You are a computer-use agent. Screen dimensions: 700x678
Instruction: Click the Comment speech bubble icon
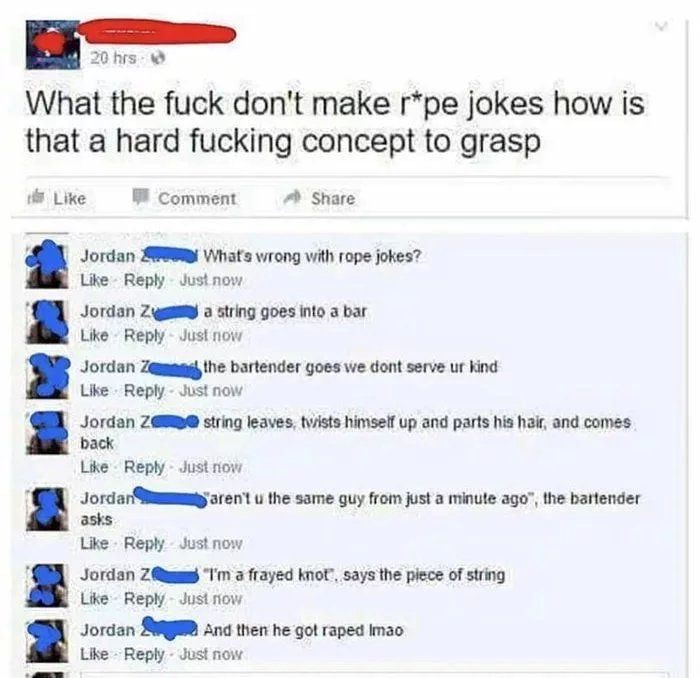(x=140, y=197)
